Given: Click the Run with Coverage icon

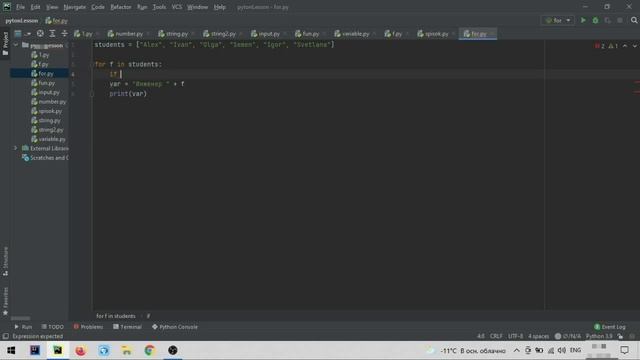Looking at the screenshot, I should tap(608, 20).
